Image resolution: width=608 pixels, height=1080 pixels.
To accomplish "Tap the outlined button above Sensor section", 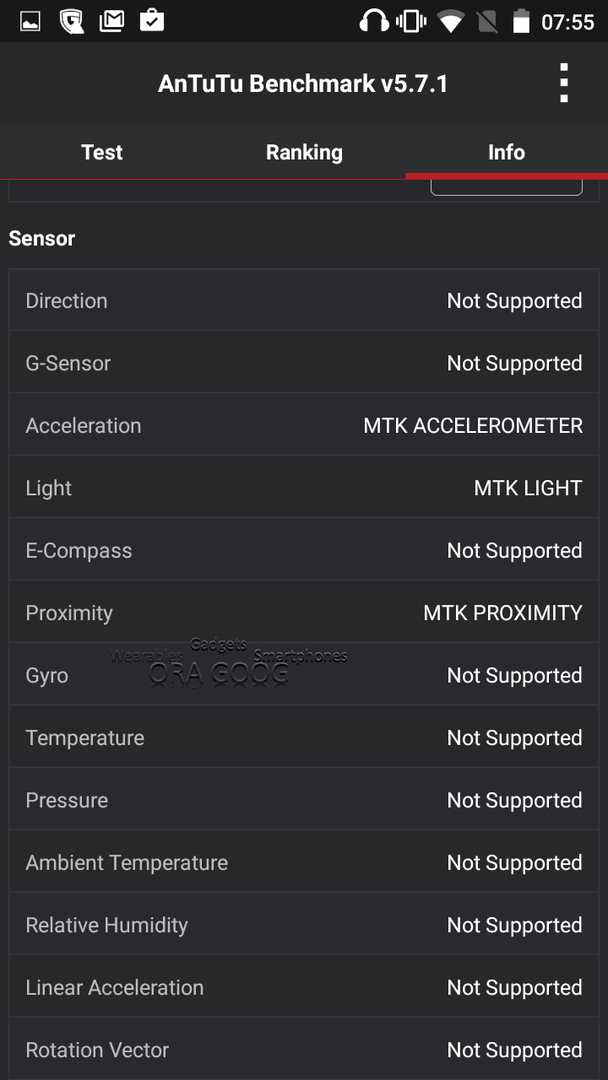I will [x=507, y=186].
